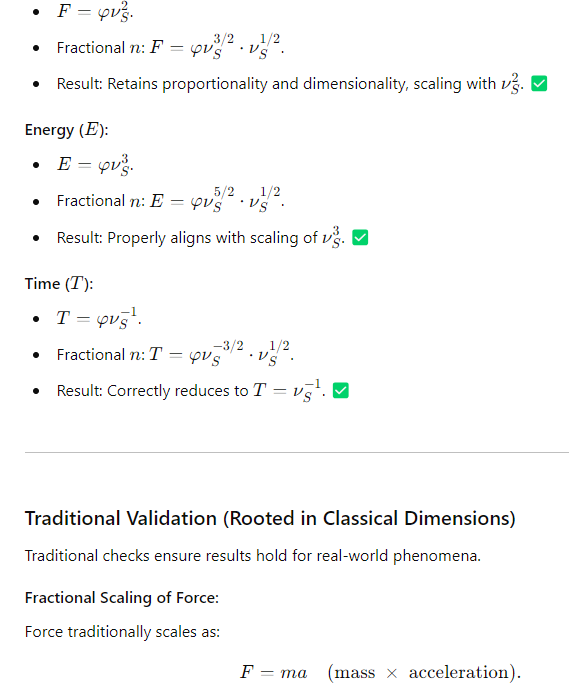Click 'Result: Correctly reduces to' text
The image size is (569, 691).
click(152, 391)
